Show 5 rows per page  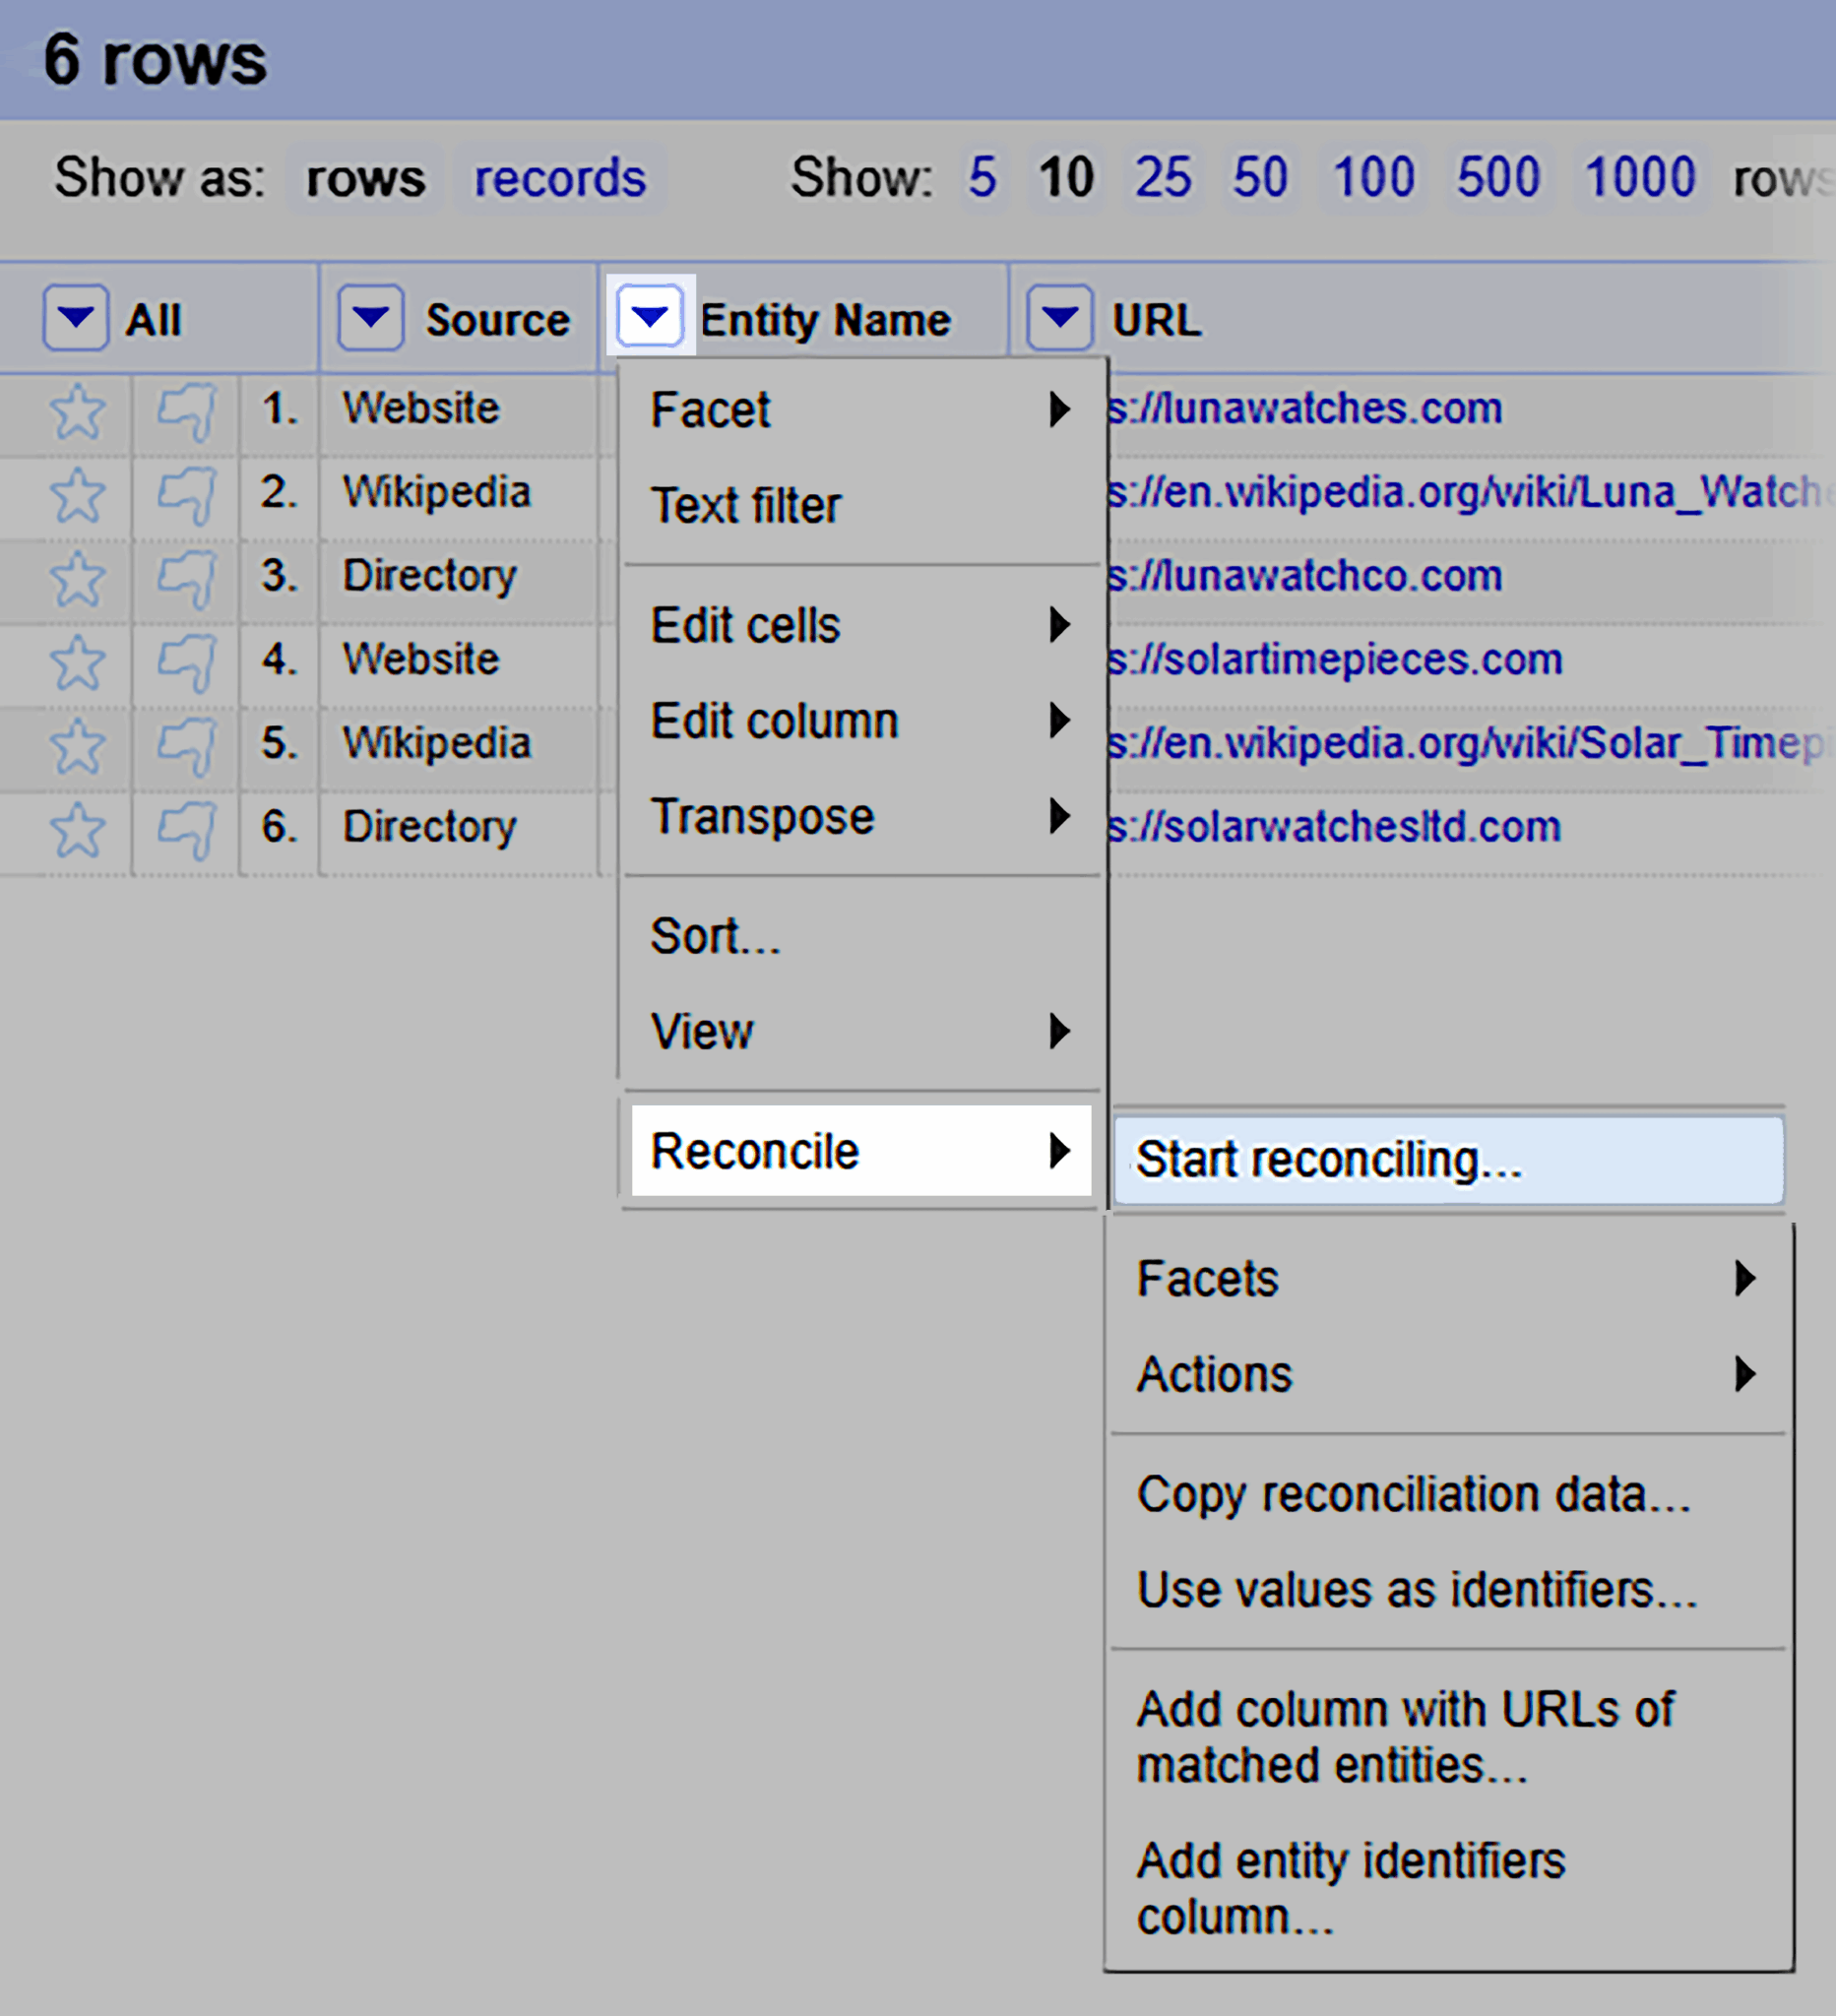pos(982,177)
